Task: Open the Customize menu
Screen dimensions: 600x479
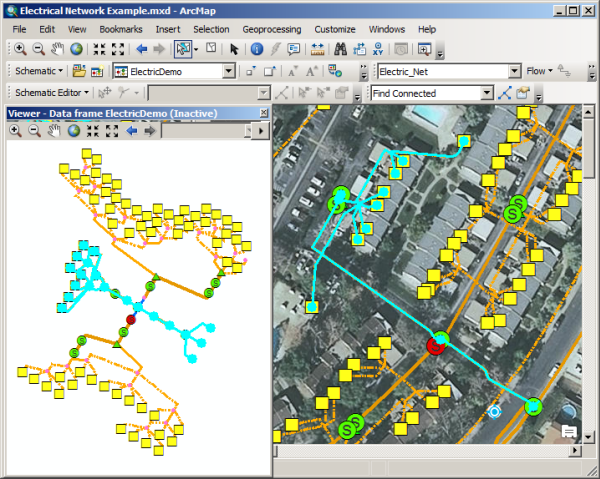Action: pyautogui.click(x=335, y=29)
